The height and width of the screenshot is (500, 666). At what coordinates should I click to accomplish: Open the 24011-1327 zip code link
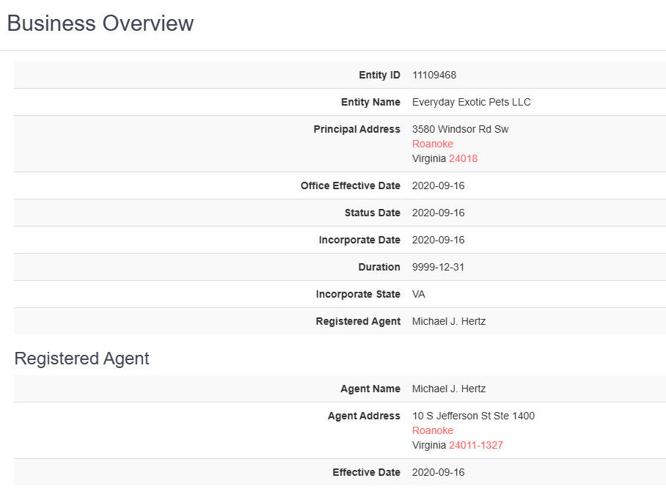(476, 446)
